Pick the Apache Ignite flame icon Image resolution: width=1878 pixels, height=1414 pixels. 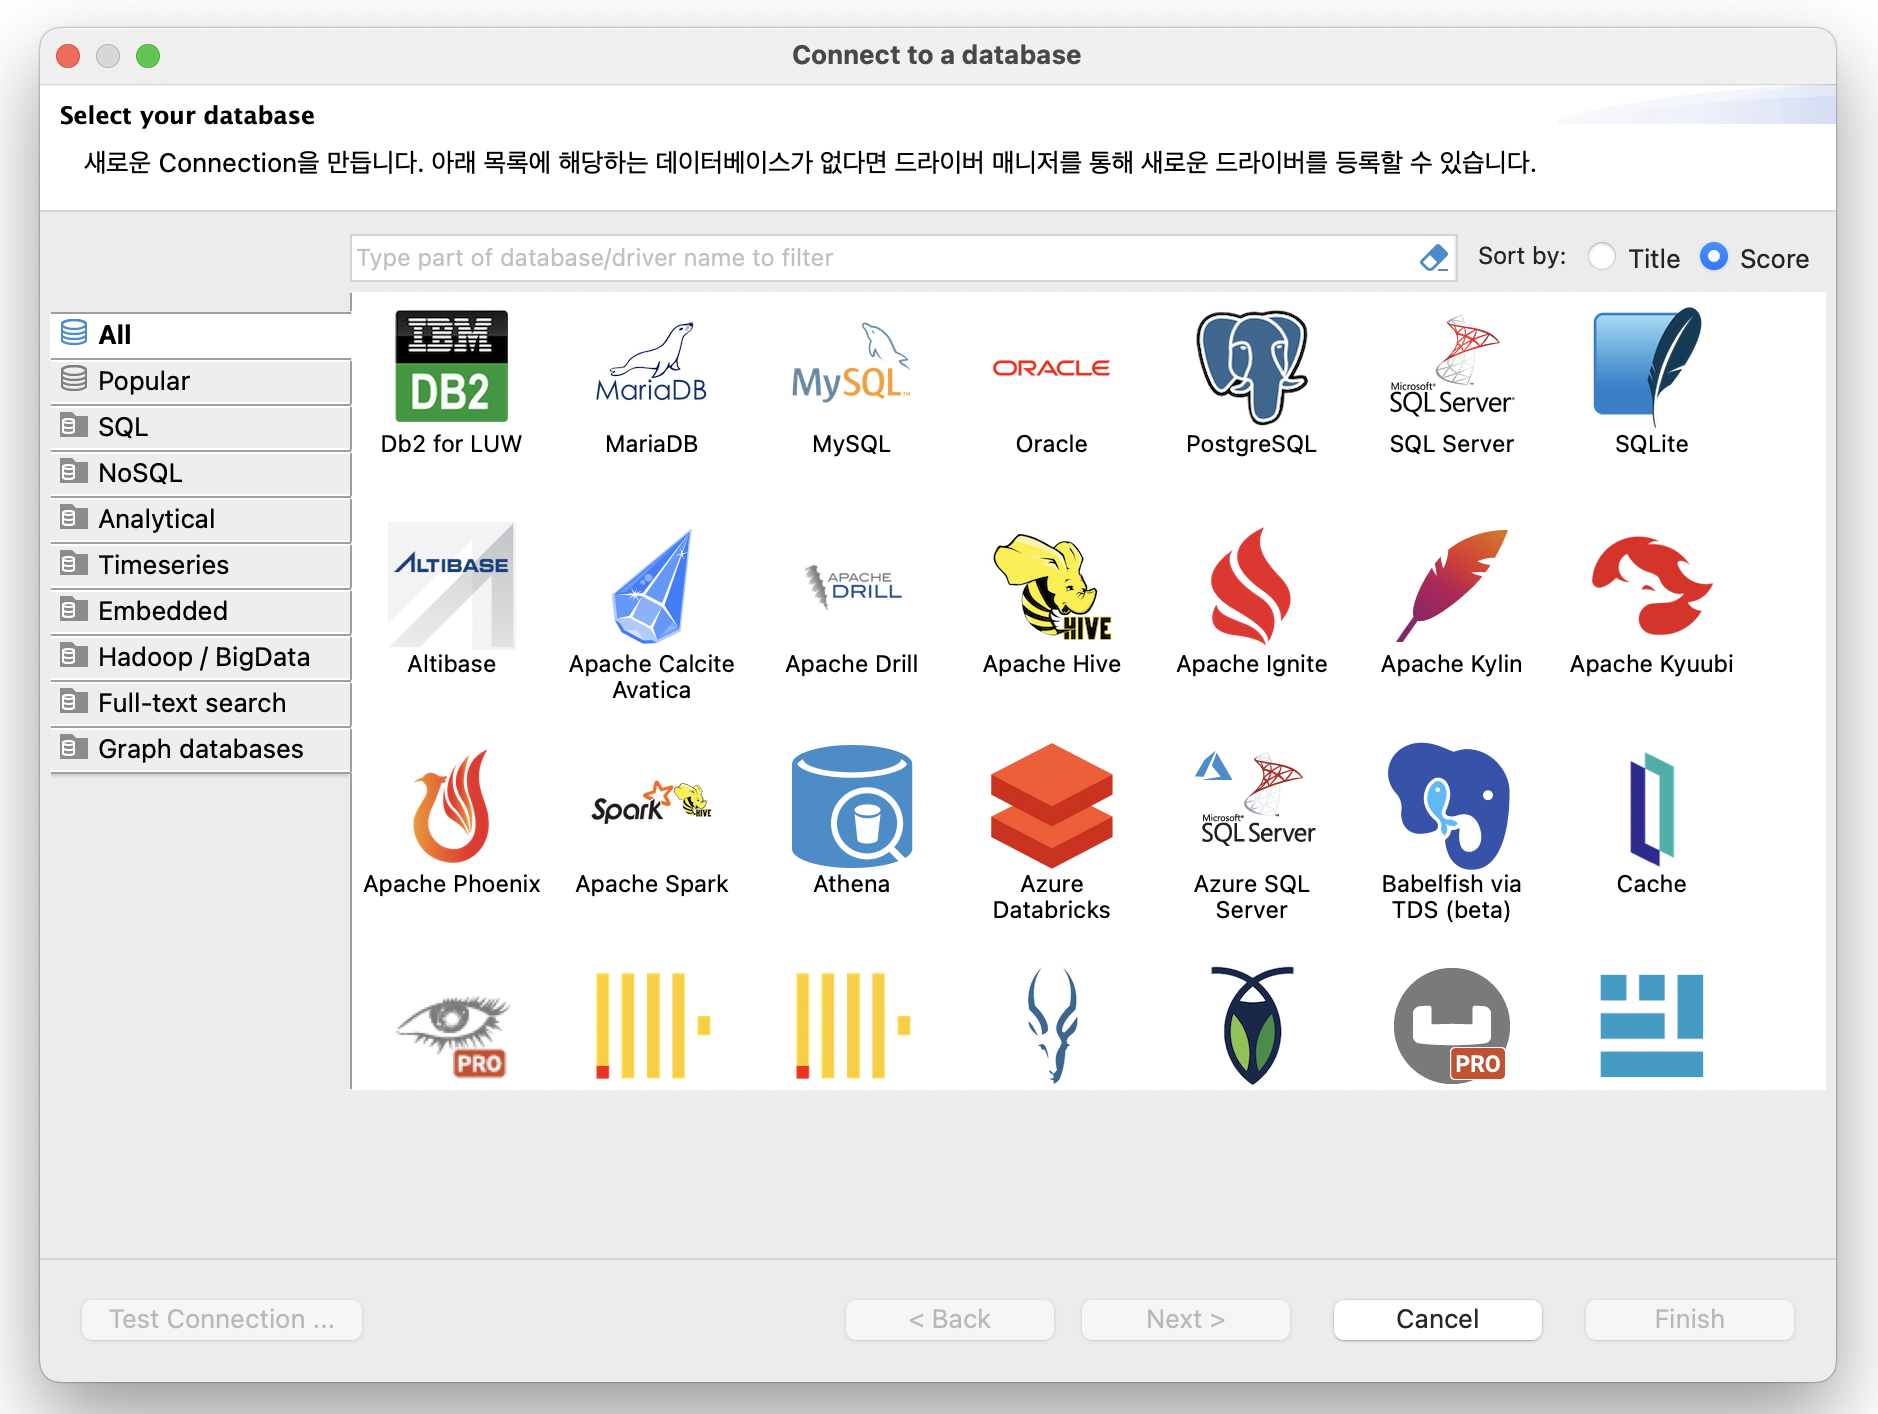coord(1251,586)
